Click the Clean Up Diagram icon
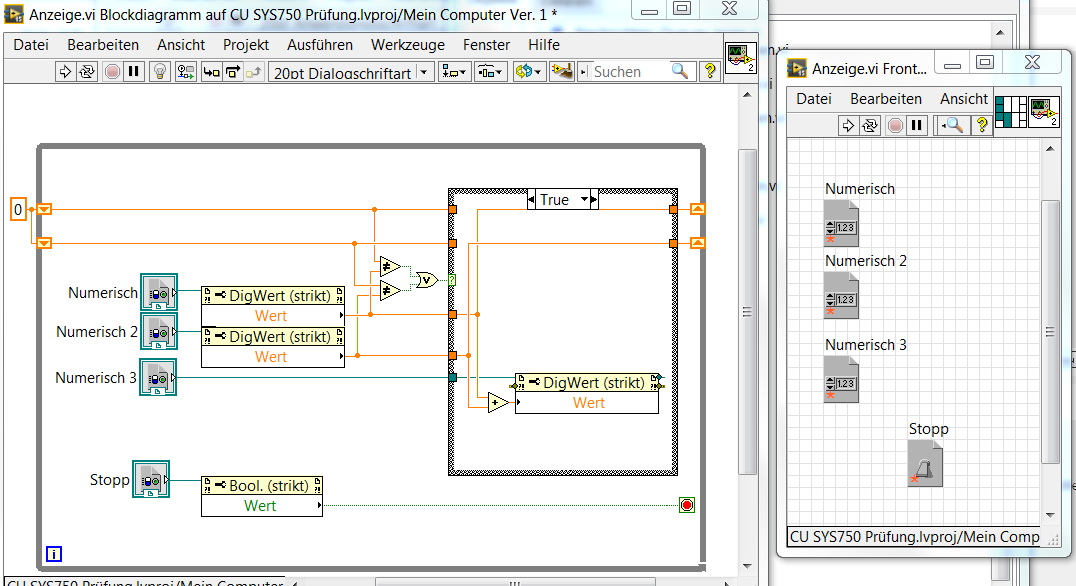 [563, 71]
